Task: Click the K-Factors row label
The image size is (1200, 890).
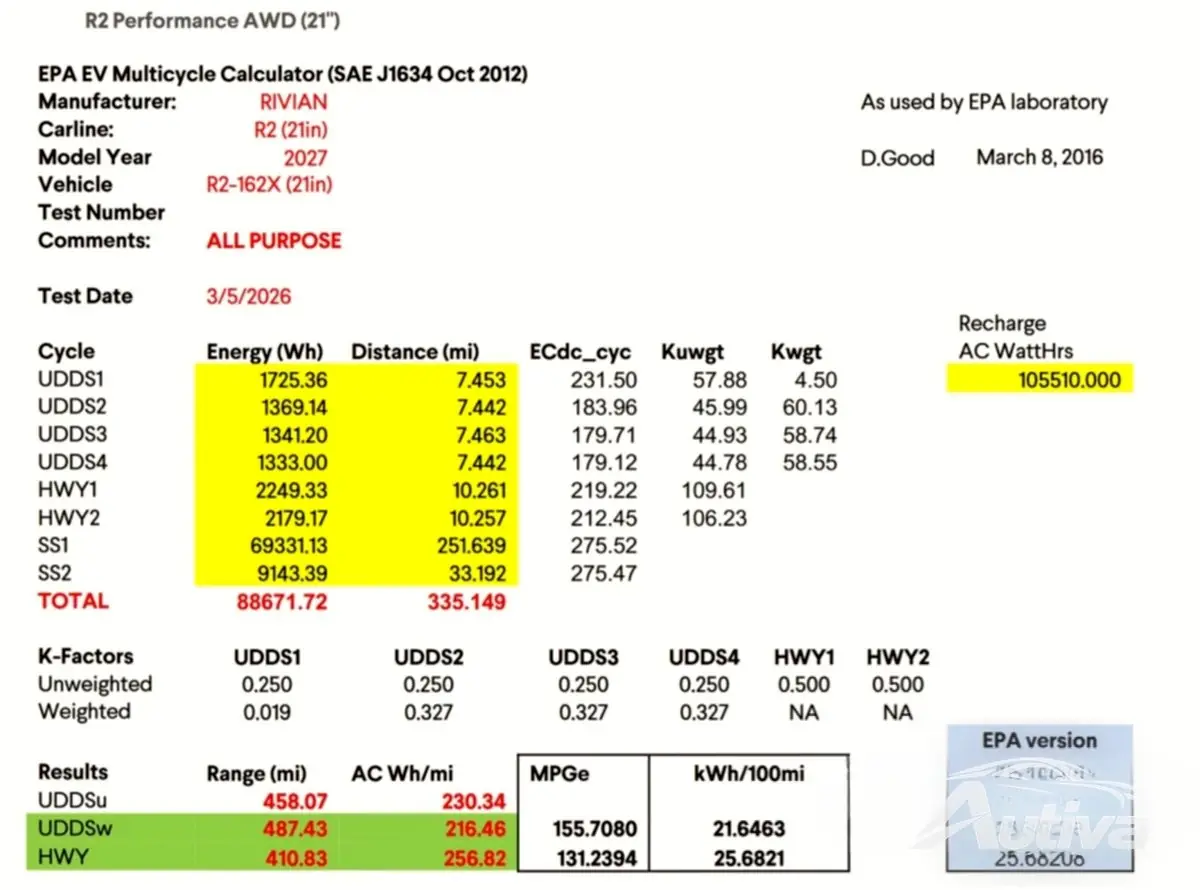Action: [x=85, y=657]
